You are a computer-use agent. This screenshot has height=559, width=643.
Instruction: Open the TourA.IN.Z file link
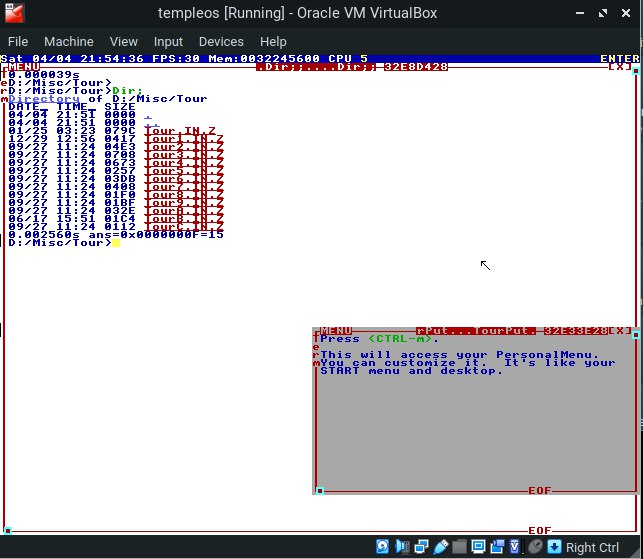tap(184, 211)
